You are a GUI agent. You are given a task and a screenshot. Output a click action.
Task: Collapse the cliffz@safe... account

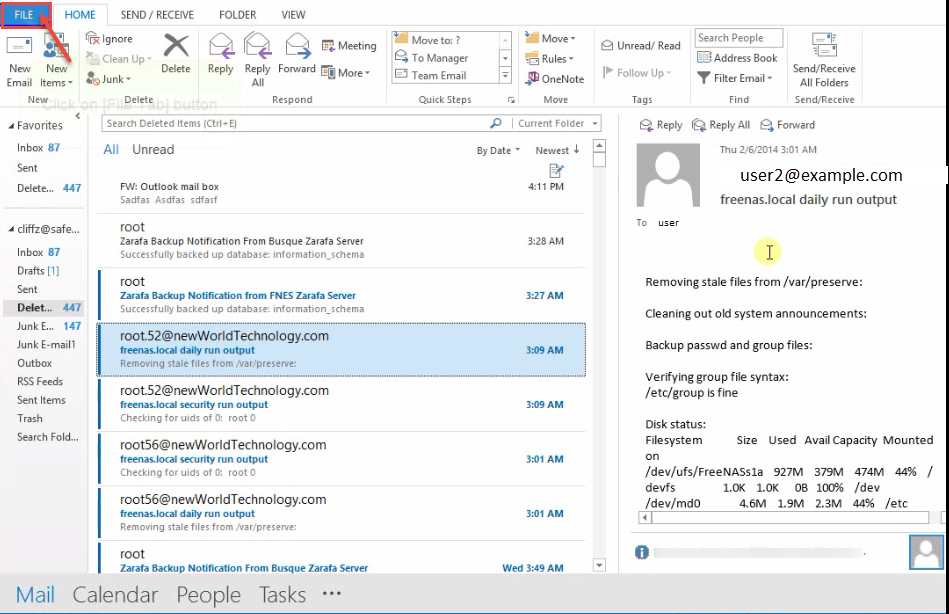pos(11,229)
